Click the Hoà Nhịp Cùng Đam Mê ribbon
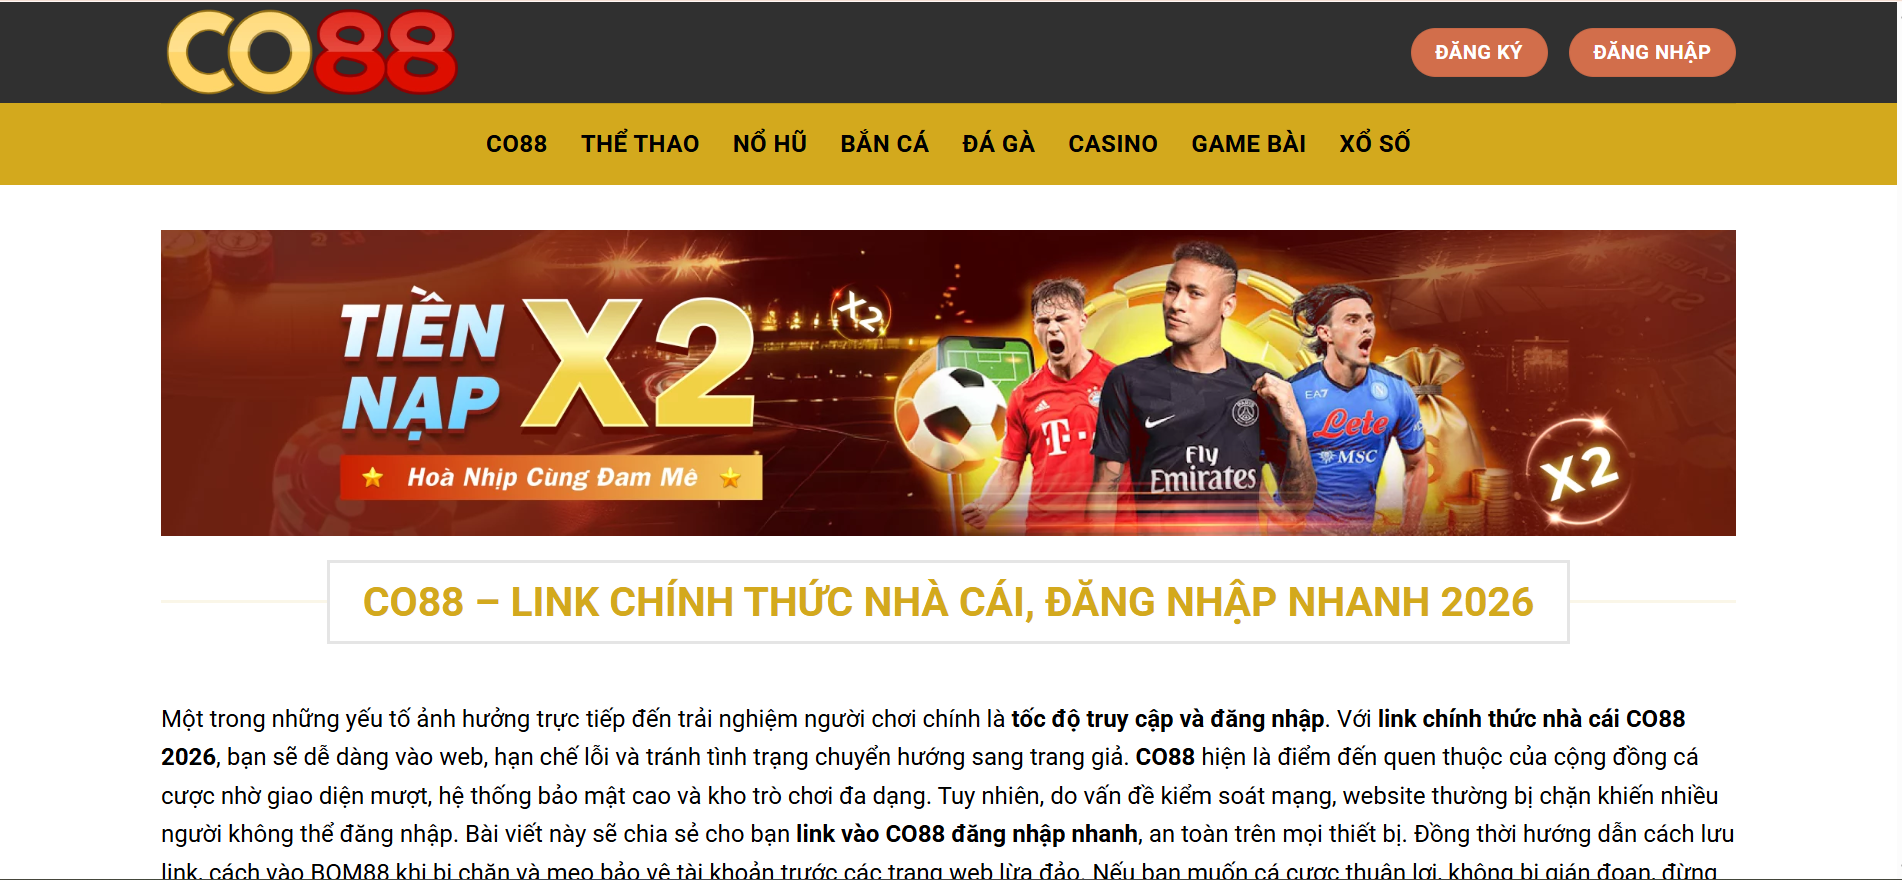Viewport: 1902px width, 880px height. pos(551,478)
